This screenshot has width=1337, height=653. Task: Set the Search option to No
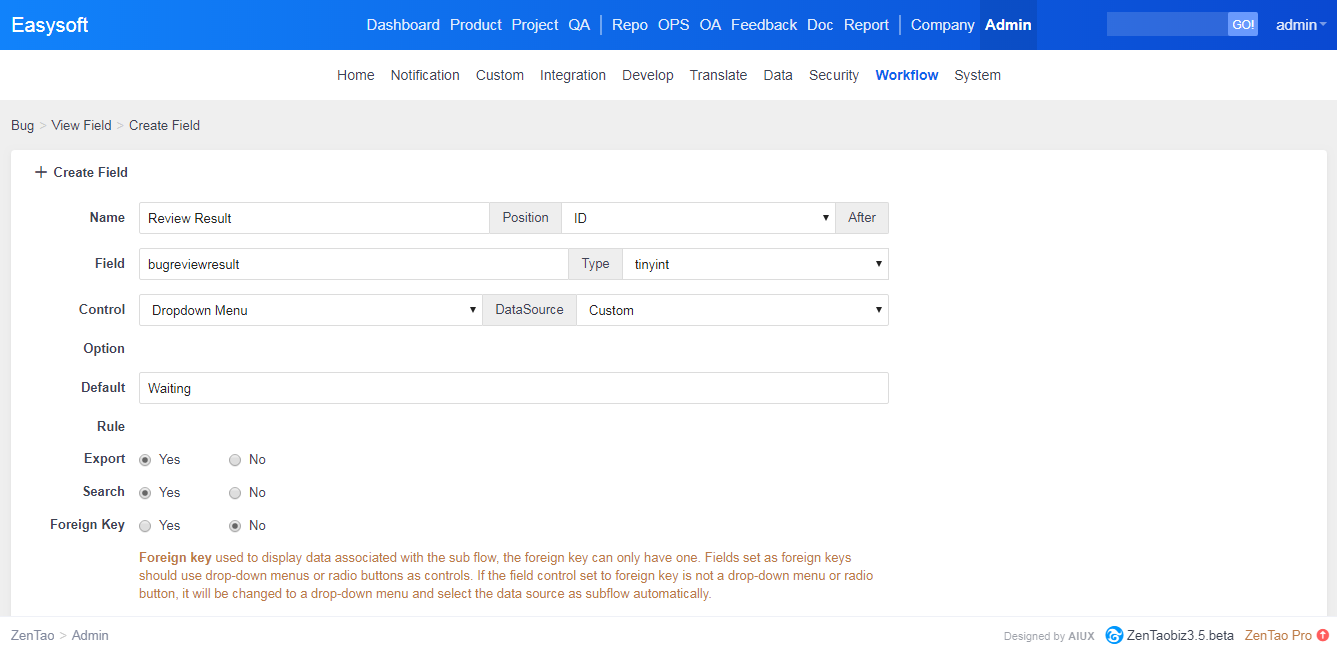pos(235,493)
